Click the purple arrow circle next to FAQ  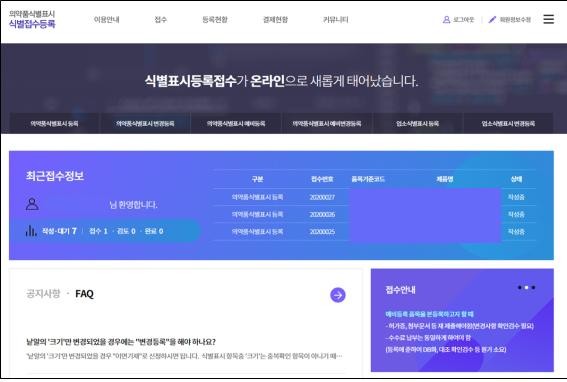pos(338,295)
